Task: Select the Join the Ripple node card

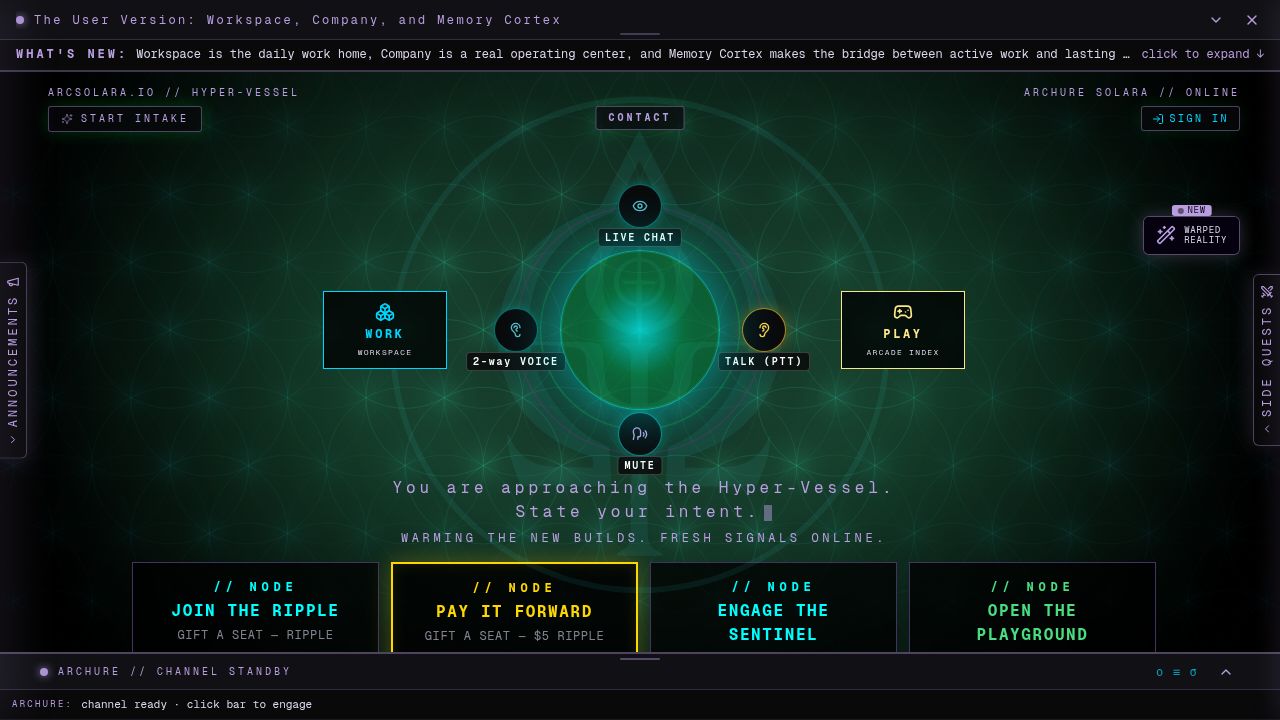Action: click(255, 608)
